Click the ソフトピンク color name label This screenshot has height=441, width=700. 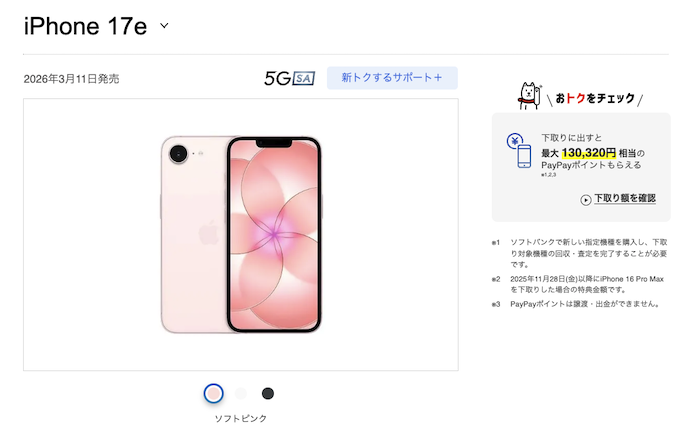pos(241,418)
